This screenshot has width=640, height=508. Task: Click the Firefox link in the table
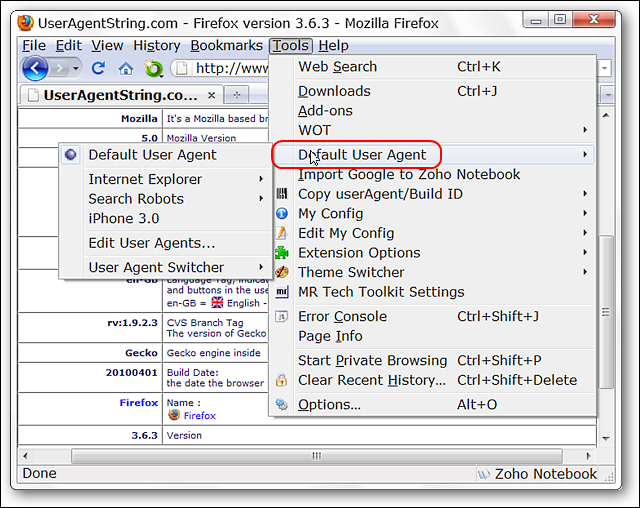point(199,415)
